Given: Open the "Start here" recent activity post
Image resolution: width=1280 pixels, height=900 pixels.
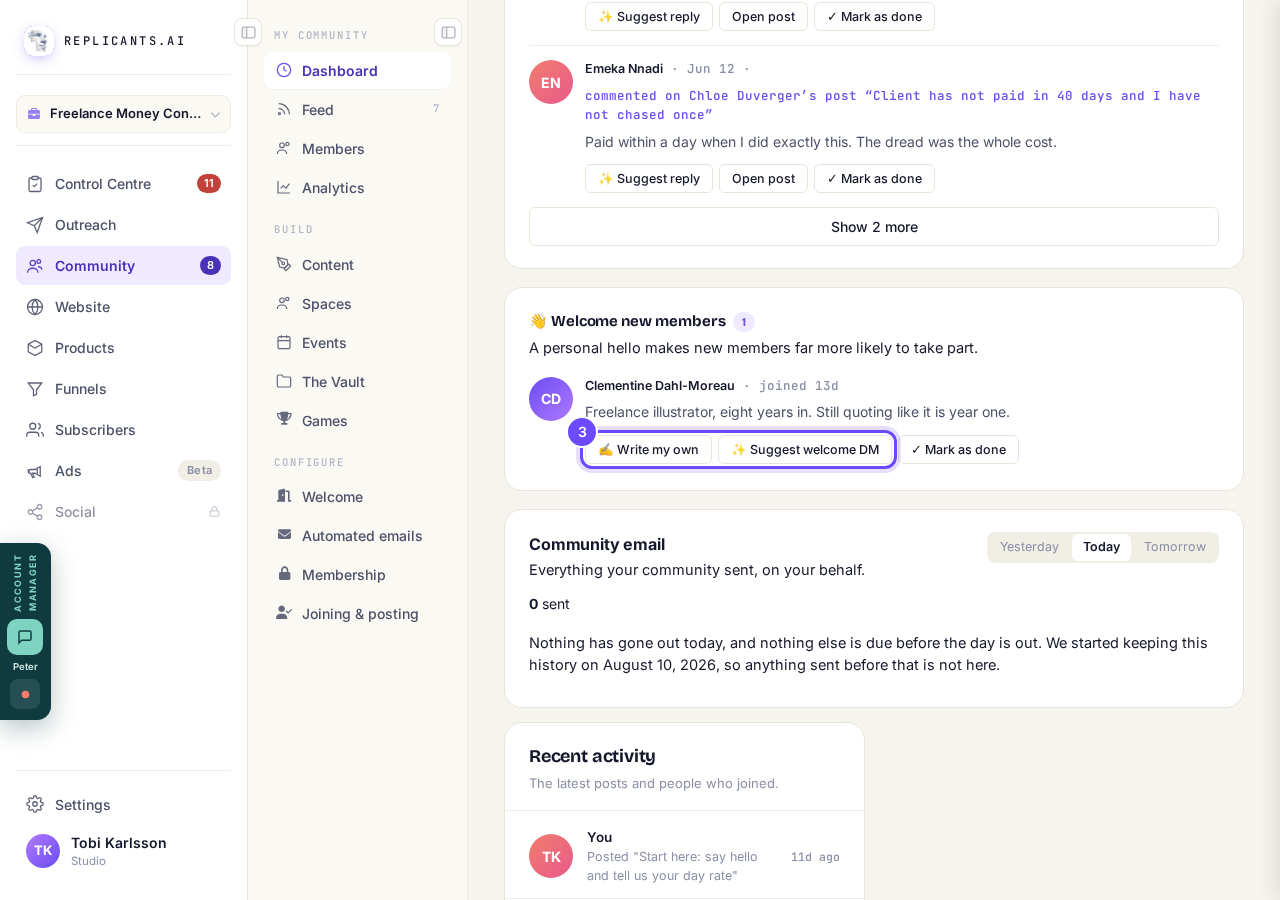Looking at the screenshot, I should pyautogui.click(x=684, y=855).
